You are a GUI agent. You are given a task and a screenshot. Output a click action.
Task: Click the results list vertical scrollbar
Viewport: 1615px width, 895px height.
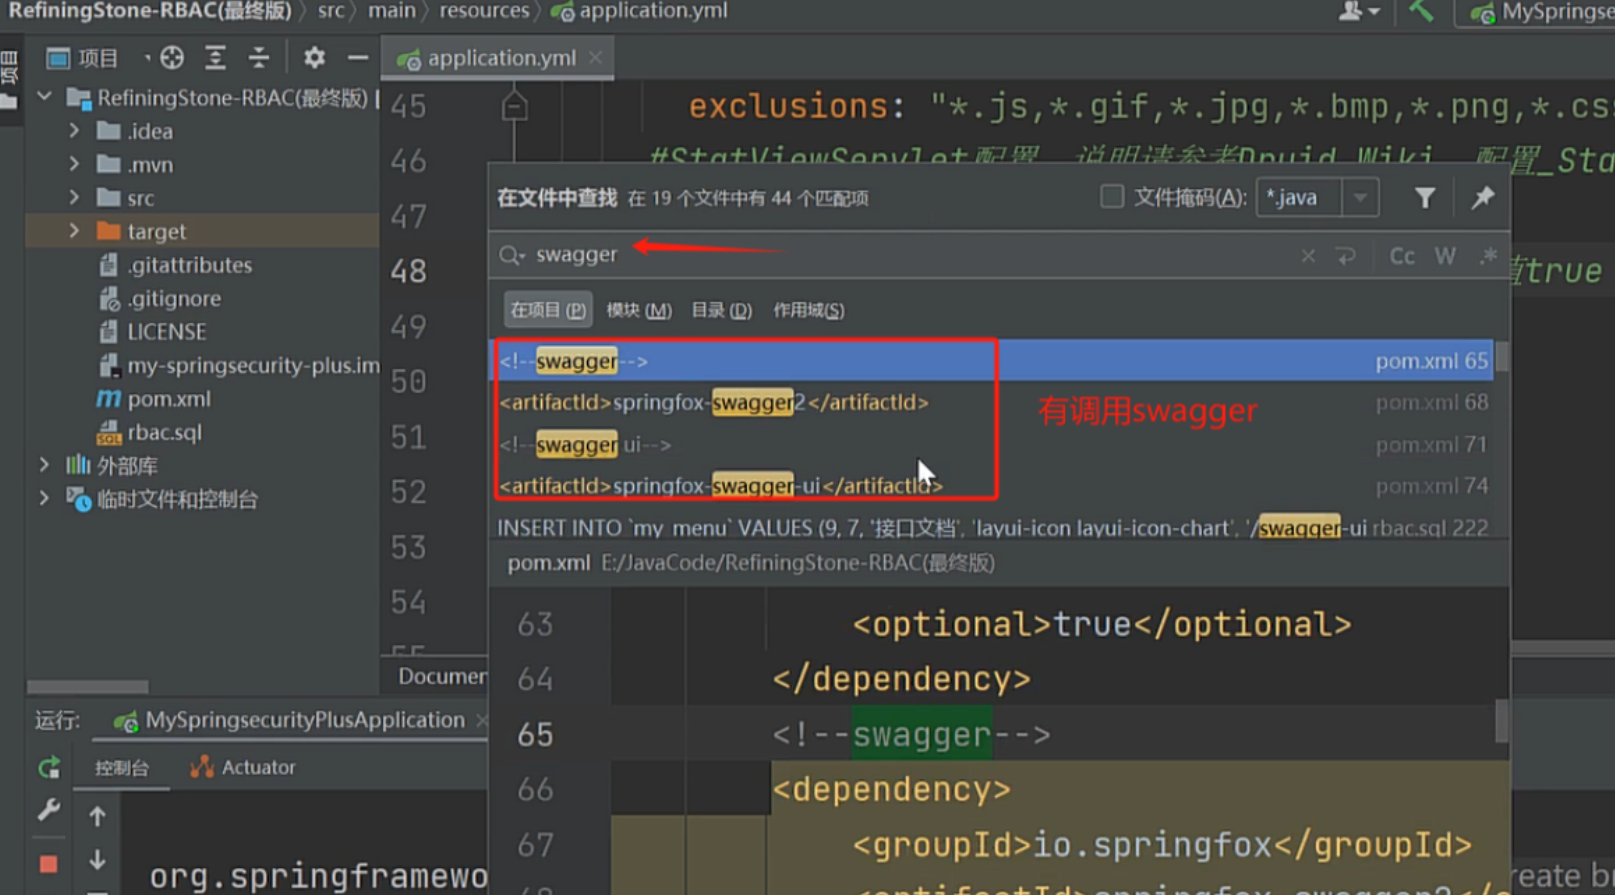pos(1501,357)
